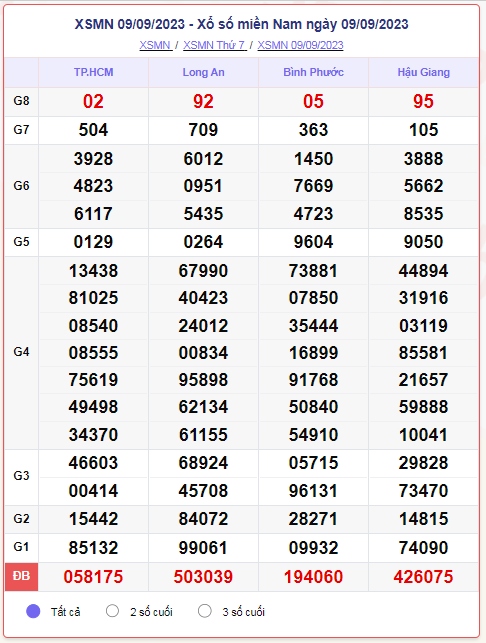Click the G8 number 02 for TP.HCM
Image resolution: width=486 pixels, height=643 pixels.
(93, 101)
